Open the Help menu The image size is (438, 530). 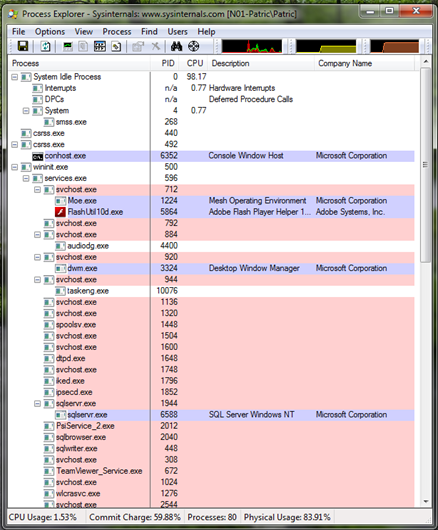206,32
